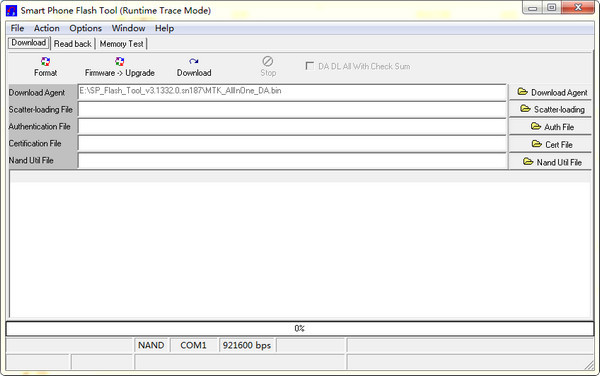Viewport: 600px width, 376px height.
Task: Open the Help menu
Action: 165,28
